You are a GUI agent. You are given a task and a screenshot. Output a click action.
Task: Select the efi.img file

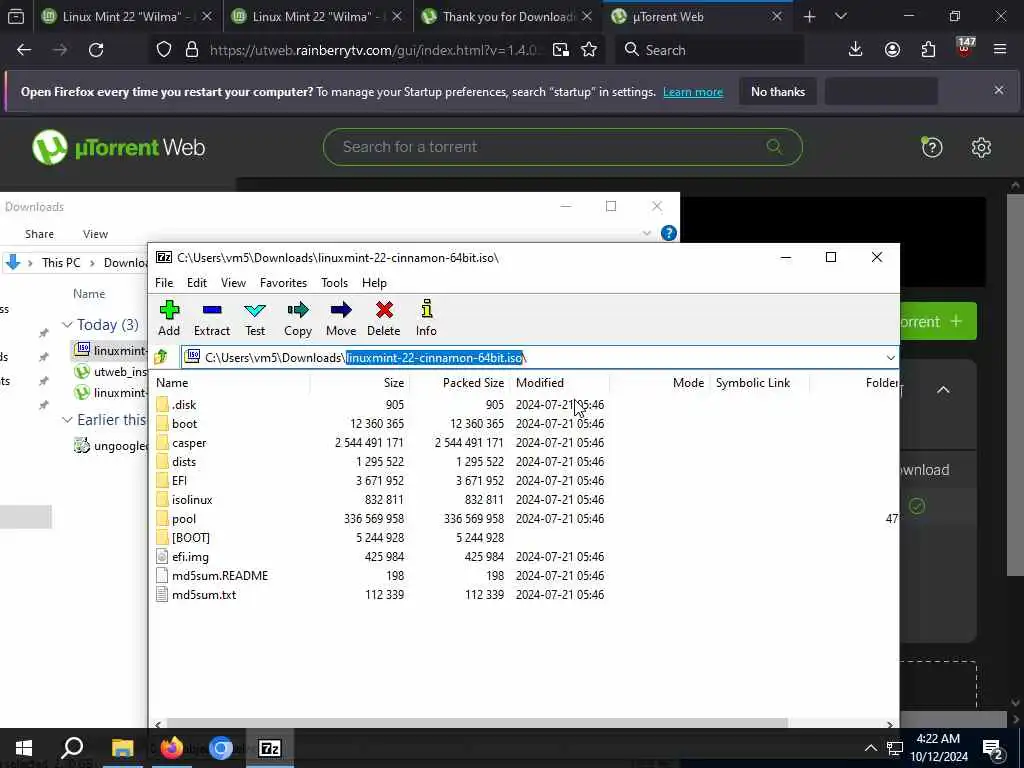pyautogui.click(x=183, y=556)
